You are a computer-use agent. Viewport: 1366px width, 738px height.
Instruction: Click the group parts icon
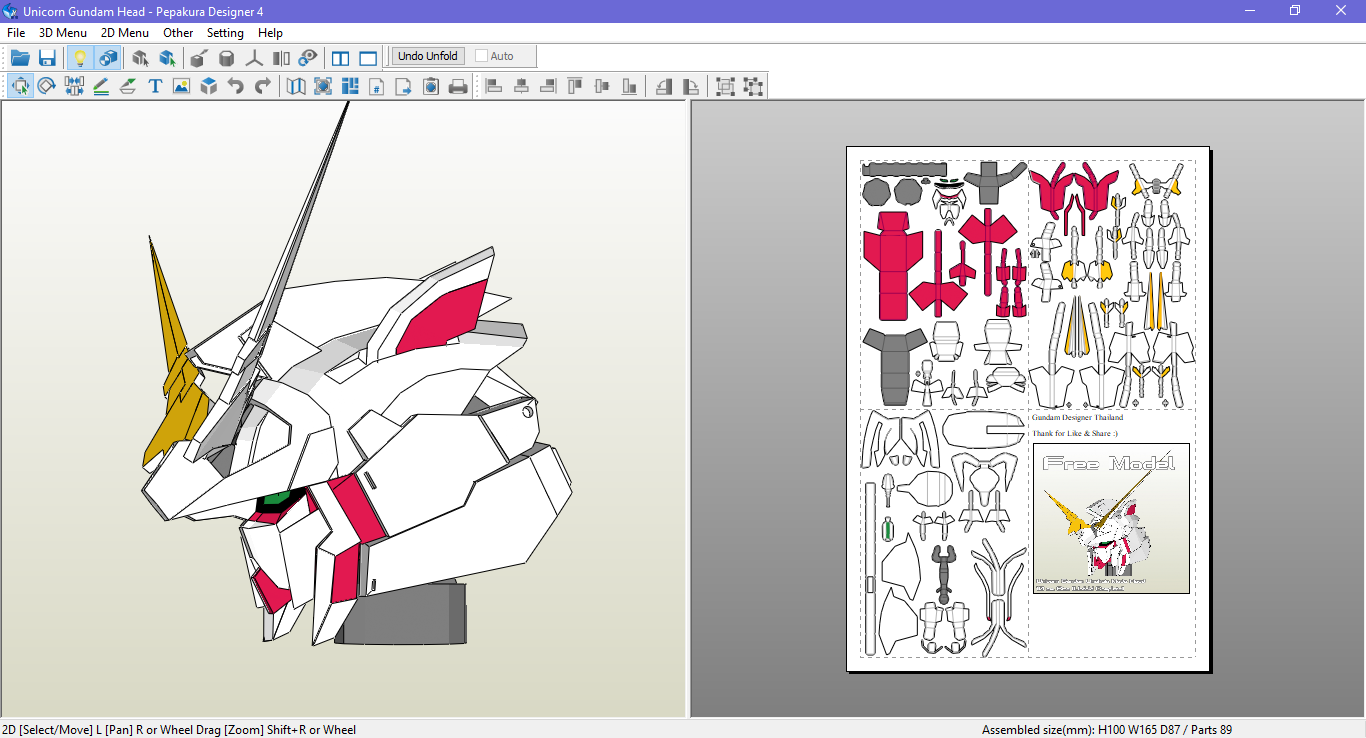[x=726, y=86]
